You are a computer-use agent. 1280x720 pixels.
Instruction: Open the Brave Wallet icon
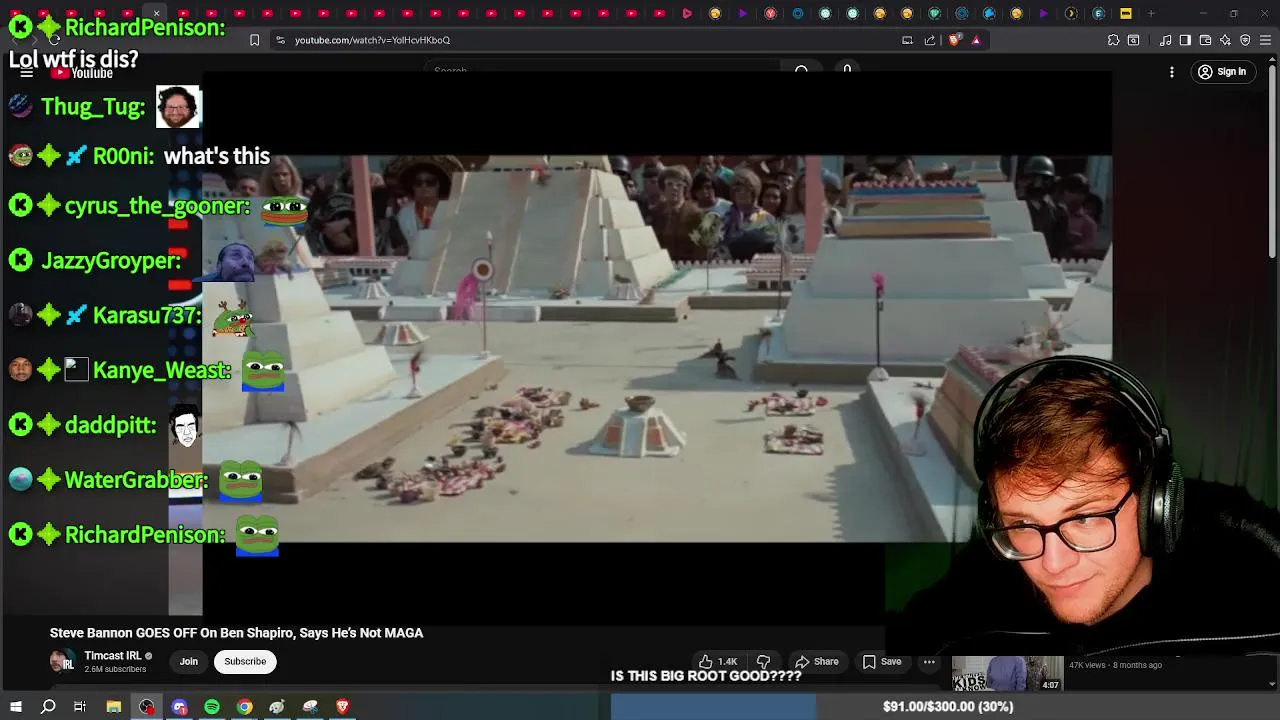[x=1205, y=40]
